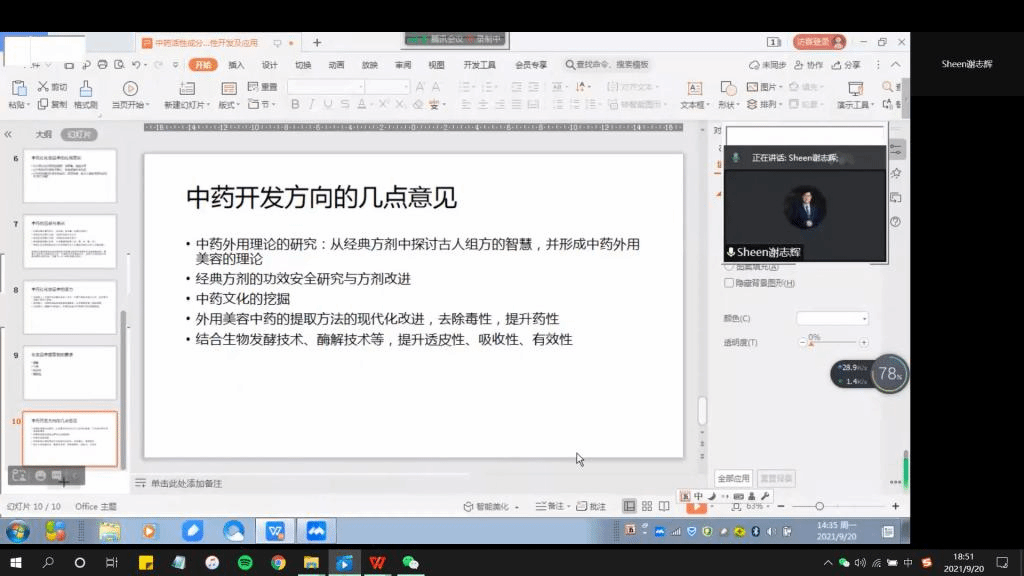This screenshot has width=1024, height=576.
Task: Switch to Reading view icon
Action: (x=664, y=506)
